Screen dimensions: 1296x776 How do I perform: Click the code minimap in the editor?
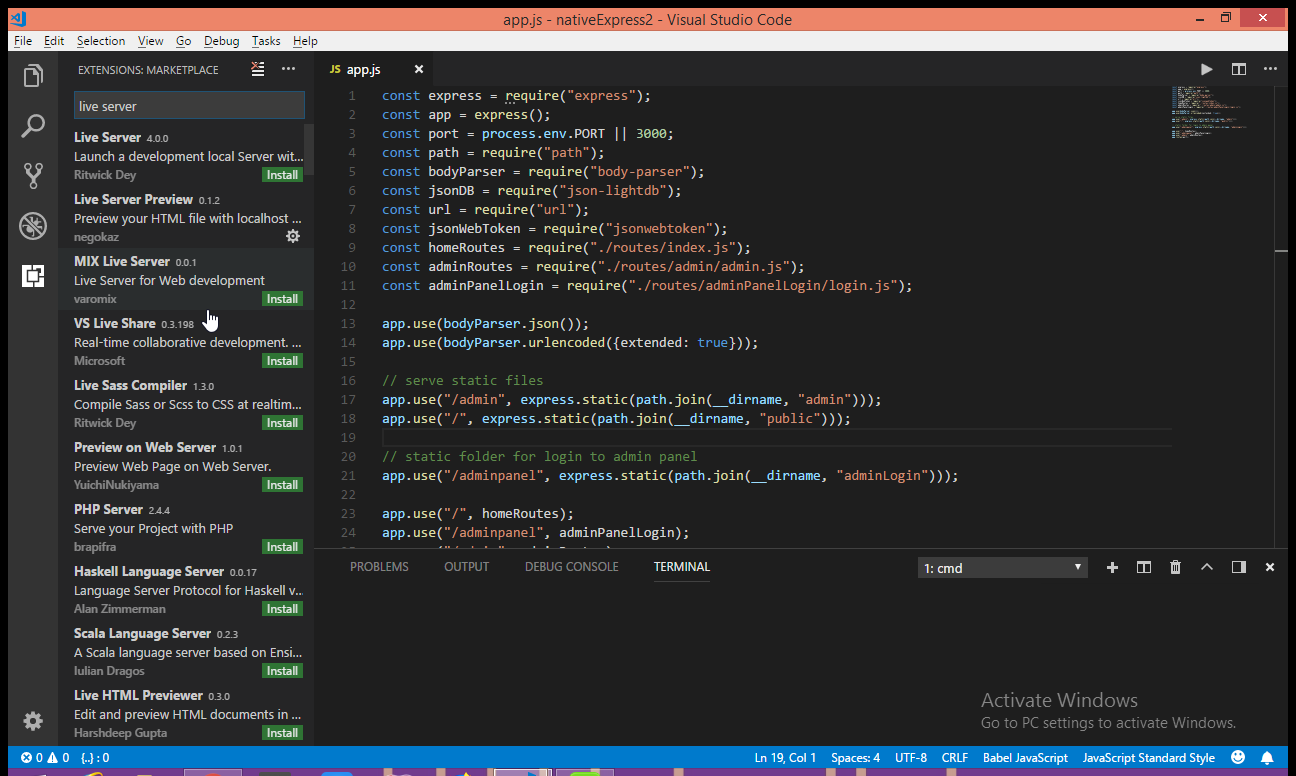pyautogui.click(x=1210, y=110)
